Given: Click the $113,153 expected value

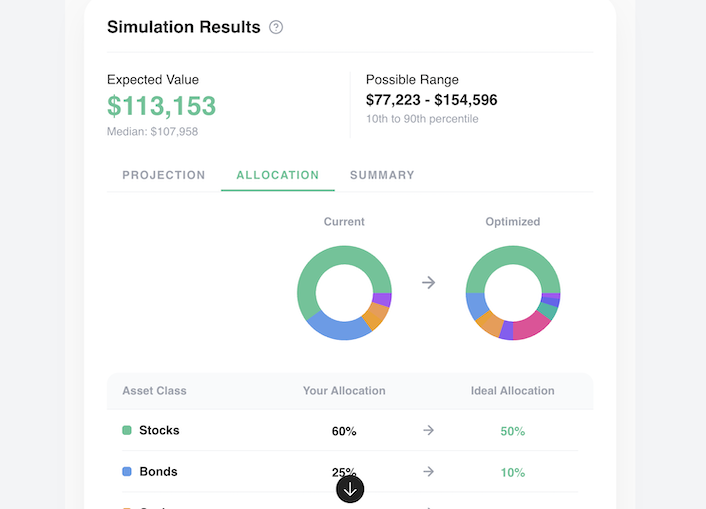Looking at the screenshot, I should tap(162, 106).
